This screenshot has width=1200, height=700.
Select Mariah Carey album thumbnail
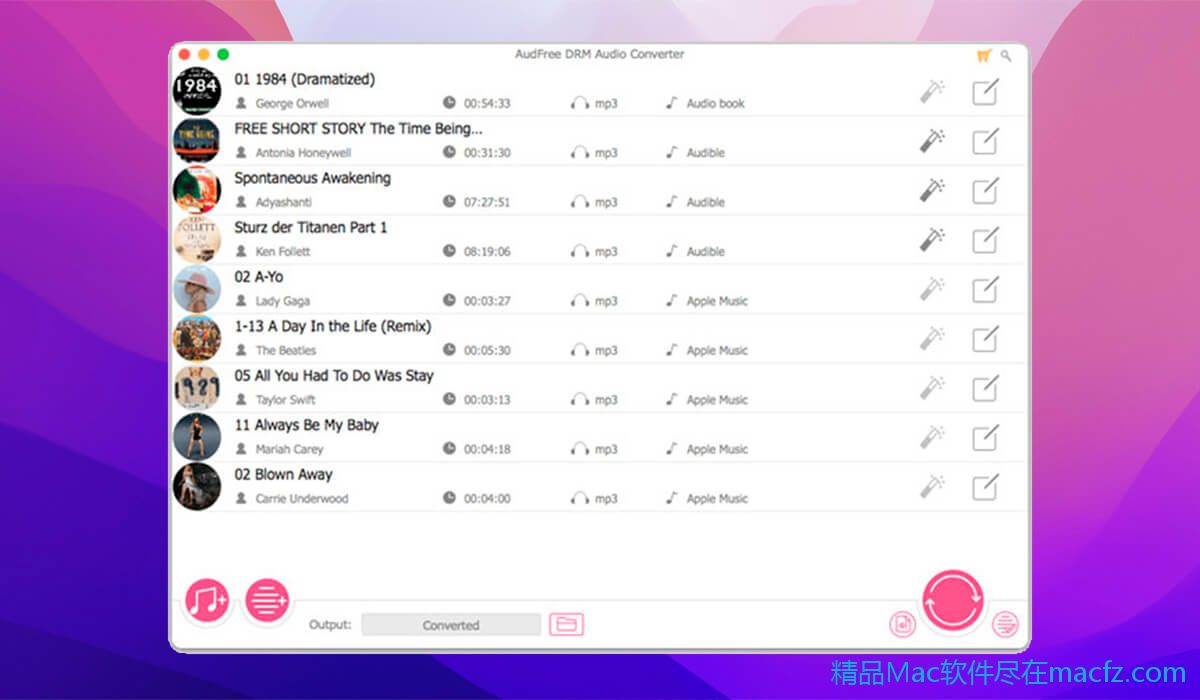coord(196,437)
